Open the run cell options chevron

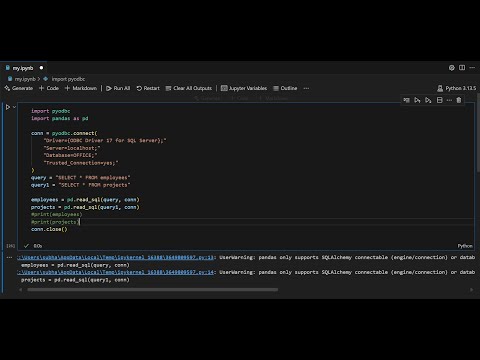pos(14,107)
